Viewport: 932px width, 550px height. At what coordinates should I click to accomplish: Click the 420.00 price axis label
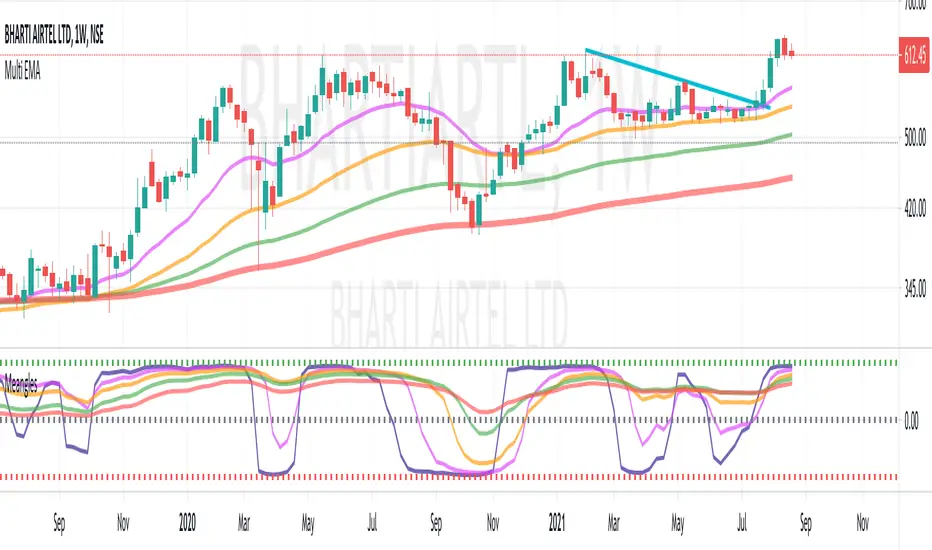[x=915, y=209]
